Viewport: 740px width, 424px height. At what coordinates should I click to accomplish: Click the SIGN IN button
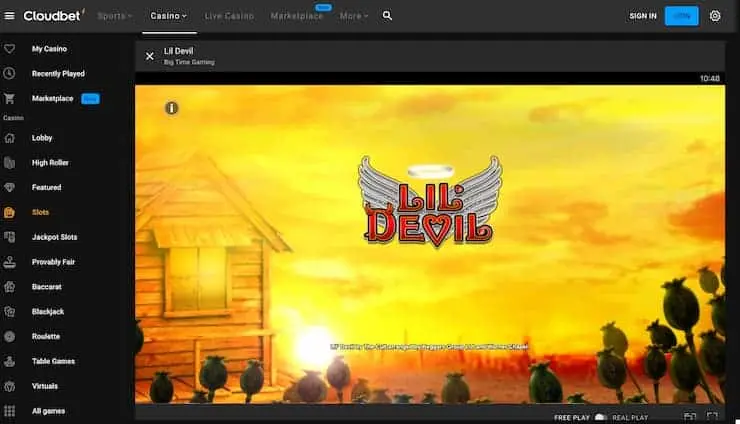tap(642, 16)
